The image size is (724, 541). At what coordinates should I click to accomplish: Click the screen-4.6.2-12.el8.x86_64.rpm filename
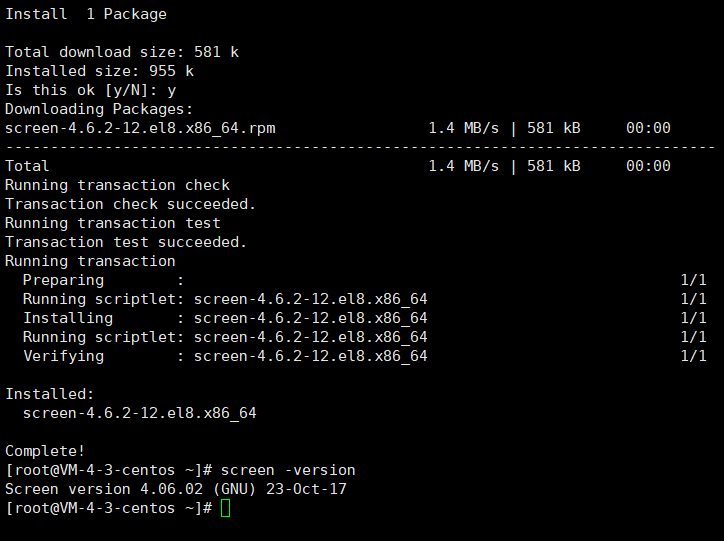coord(140,128)
